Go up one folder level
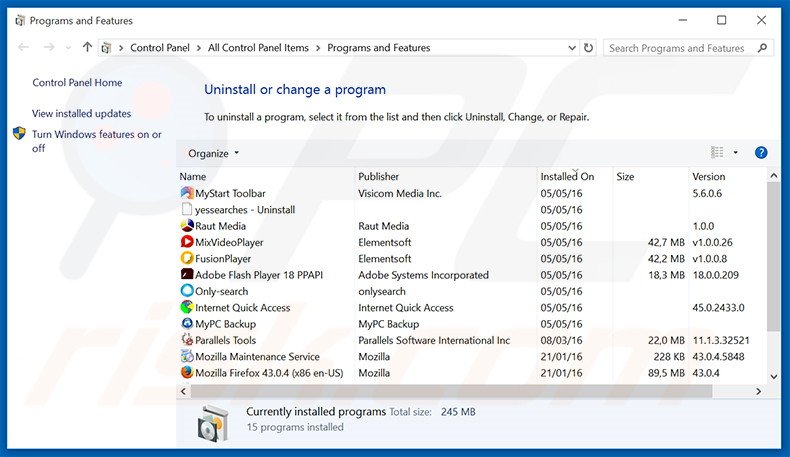790x457 pixels. pos(87,47)
